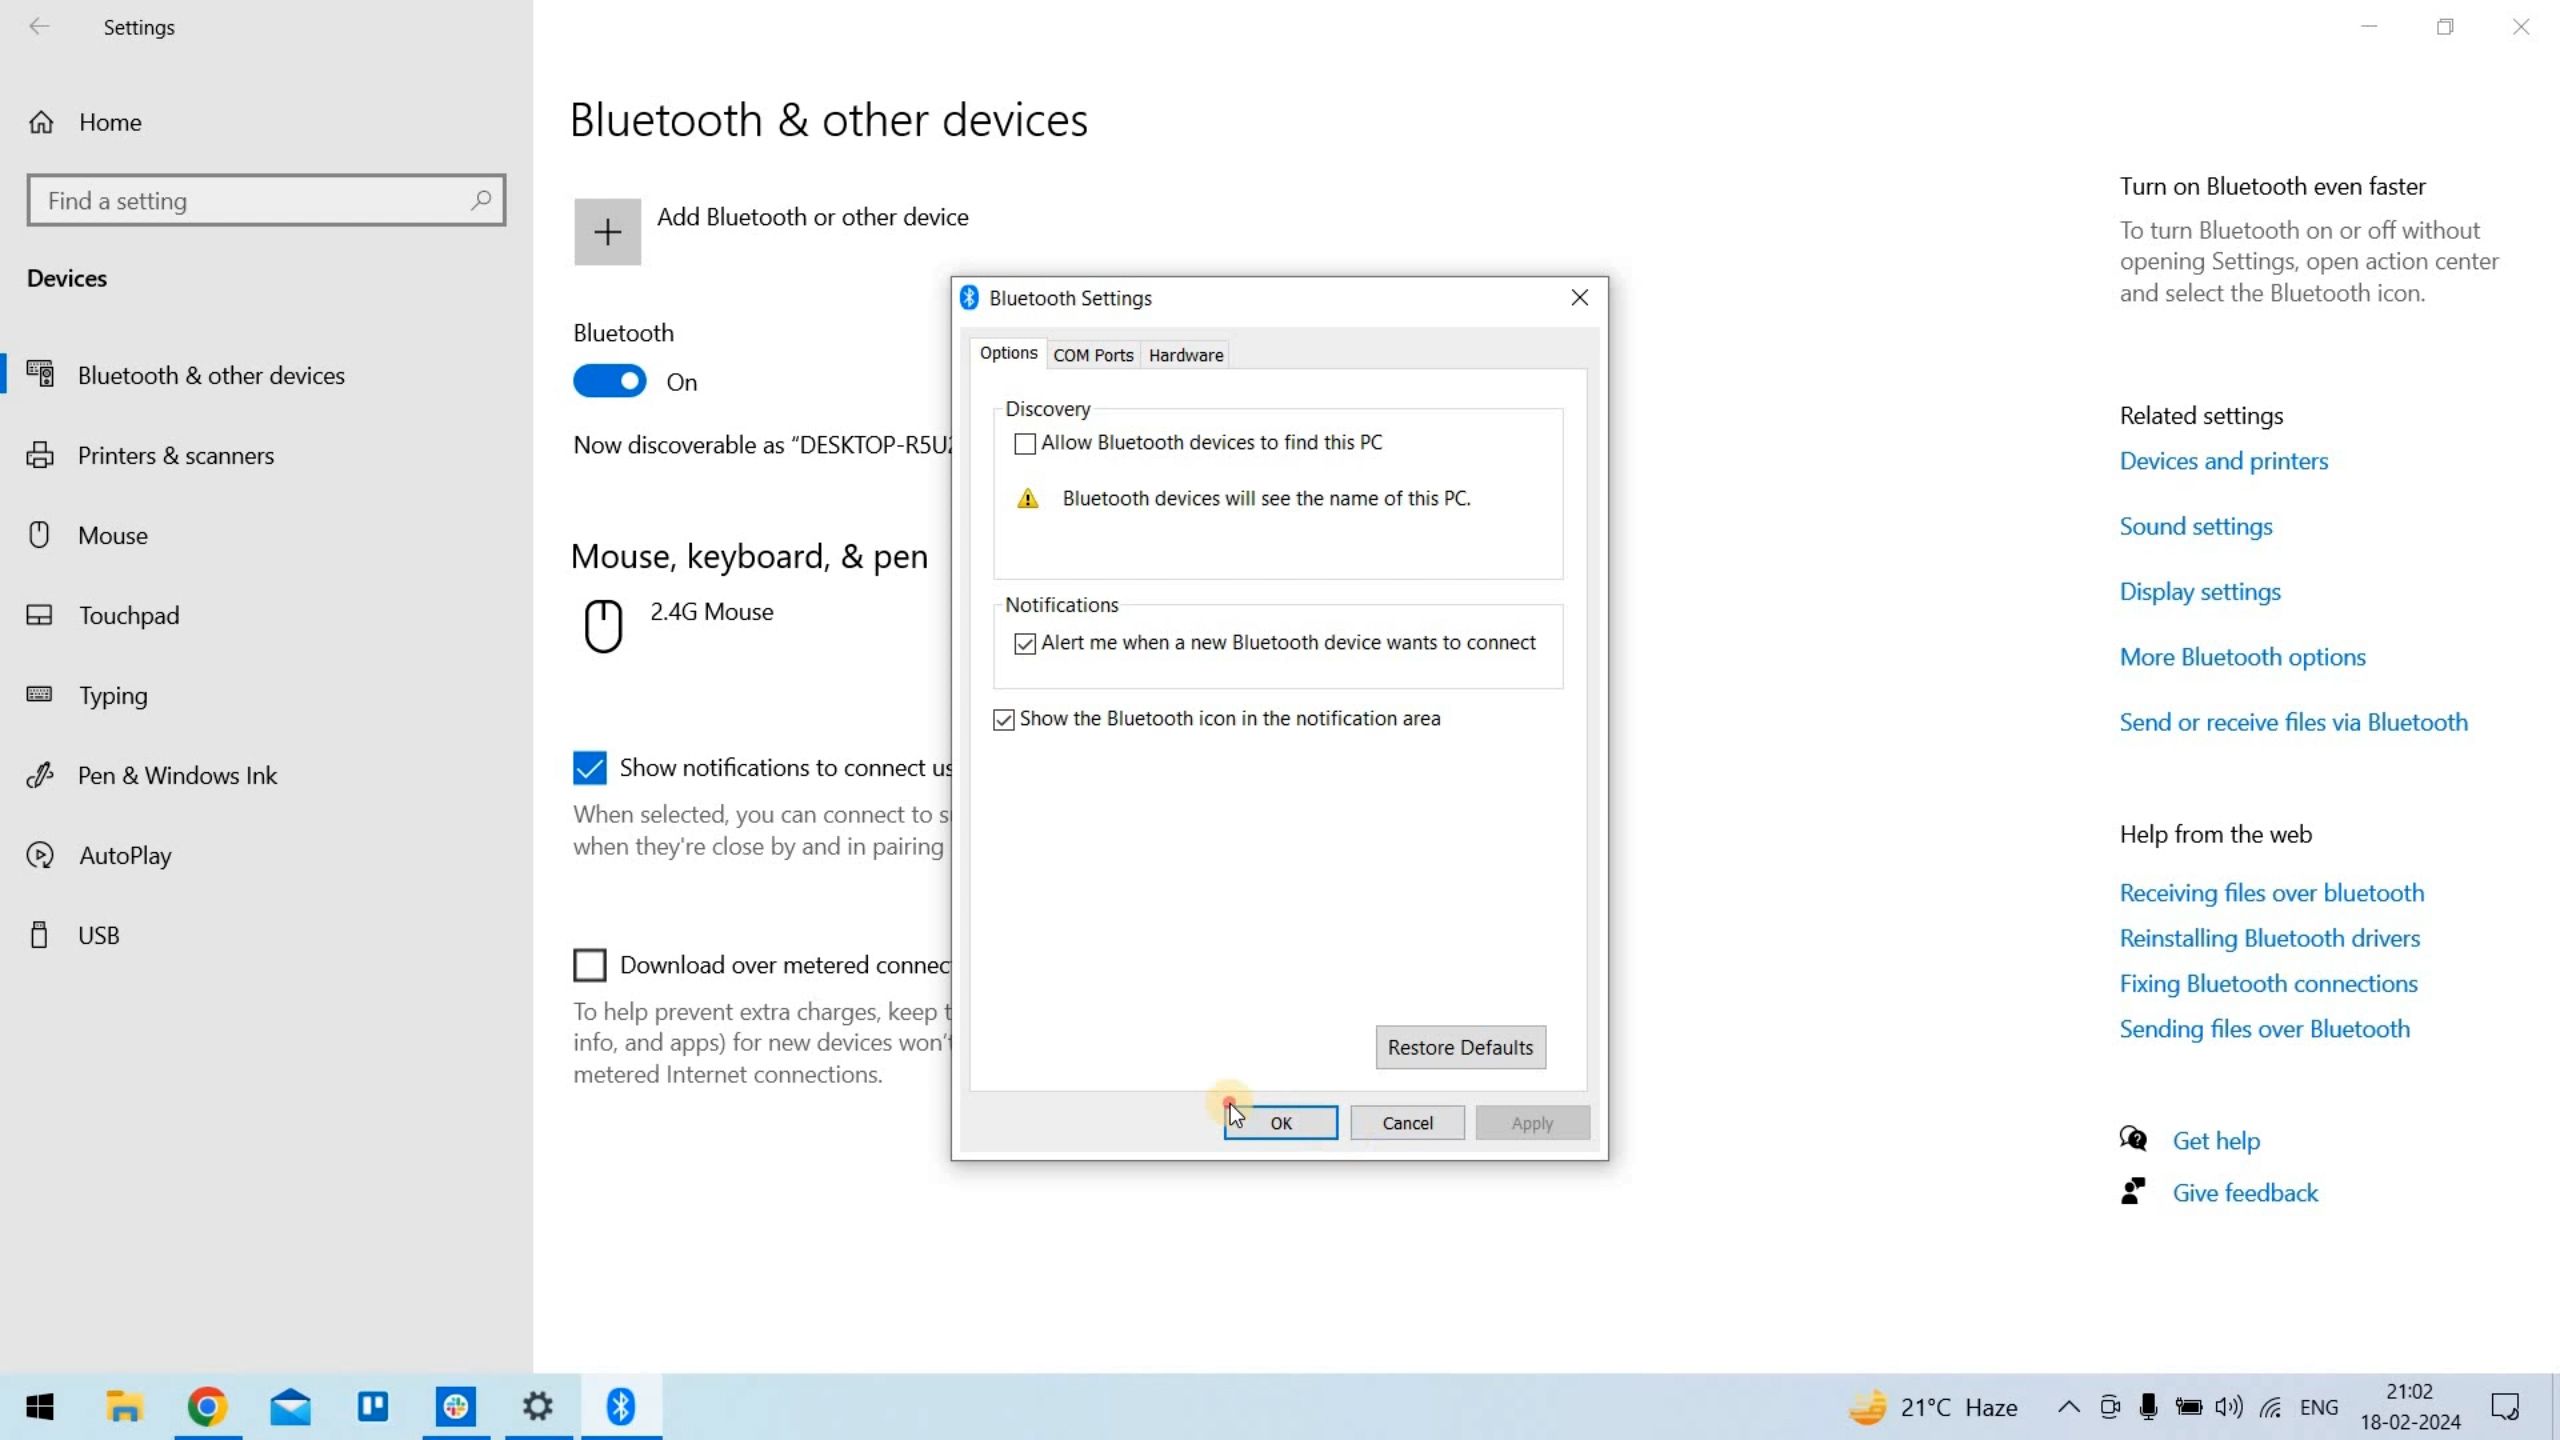Image resolution: width=2560 pixels, height=1440 pixels.
Task: Check Allow Bluetooth devices to find this PC
Action: click(x=1025, y=443)
